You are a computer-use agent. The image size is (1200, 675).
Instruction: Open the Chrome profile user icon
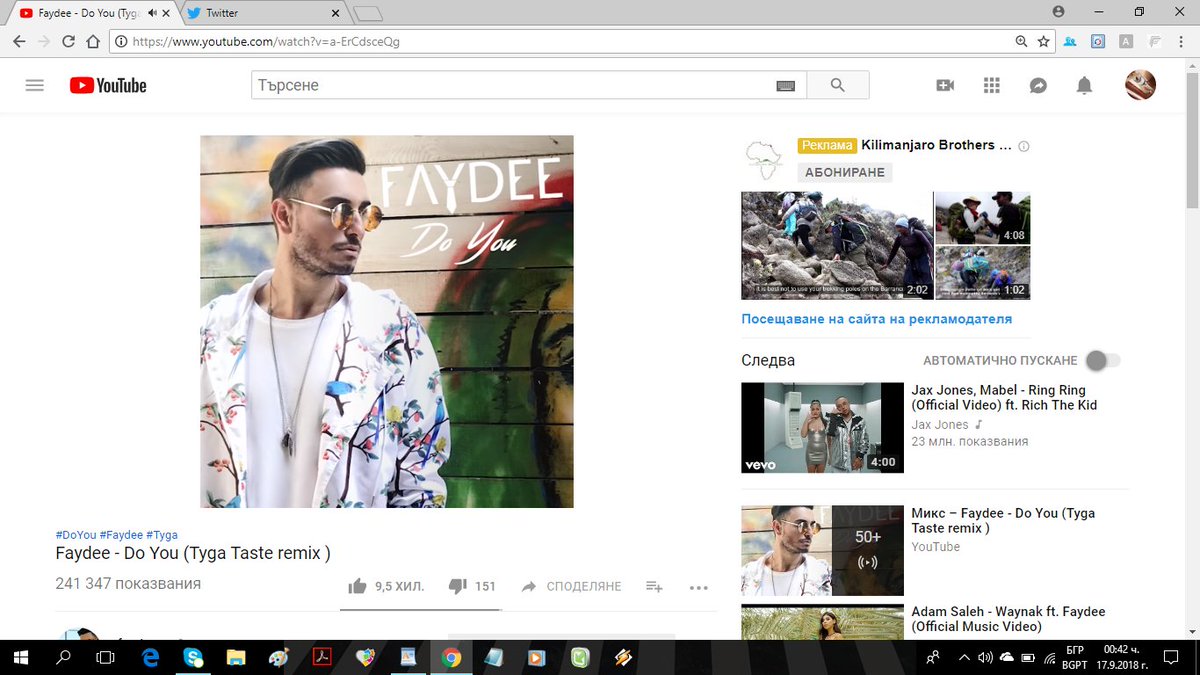(1059, 12)
